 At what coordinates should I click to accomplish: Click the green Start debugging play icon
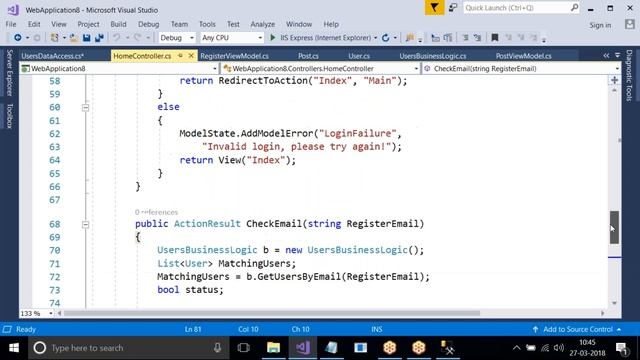273,38
